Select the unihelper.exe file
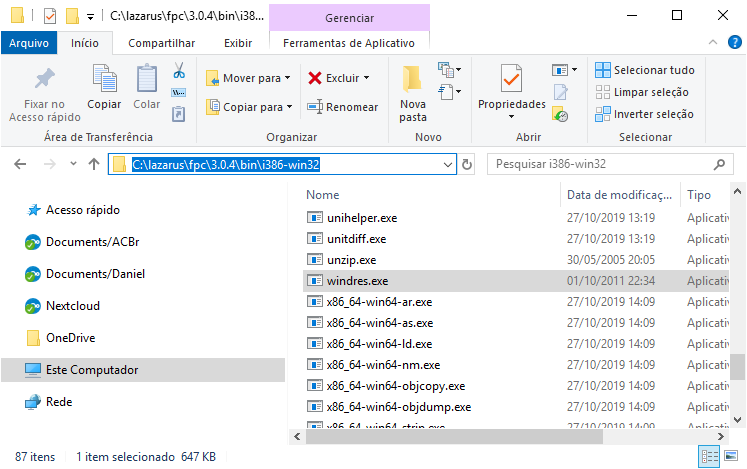 tap(362, 218)
